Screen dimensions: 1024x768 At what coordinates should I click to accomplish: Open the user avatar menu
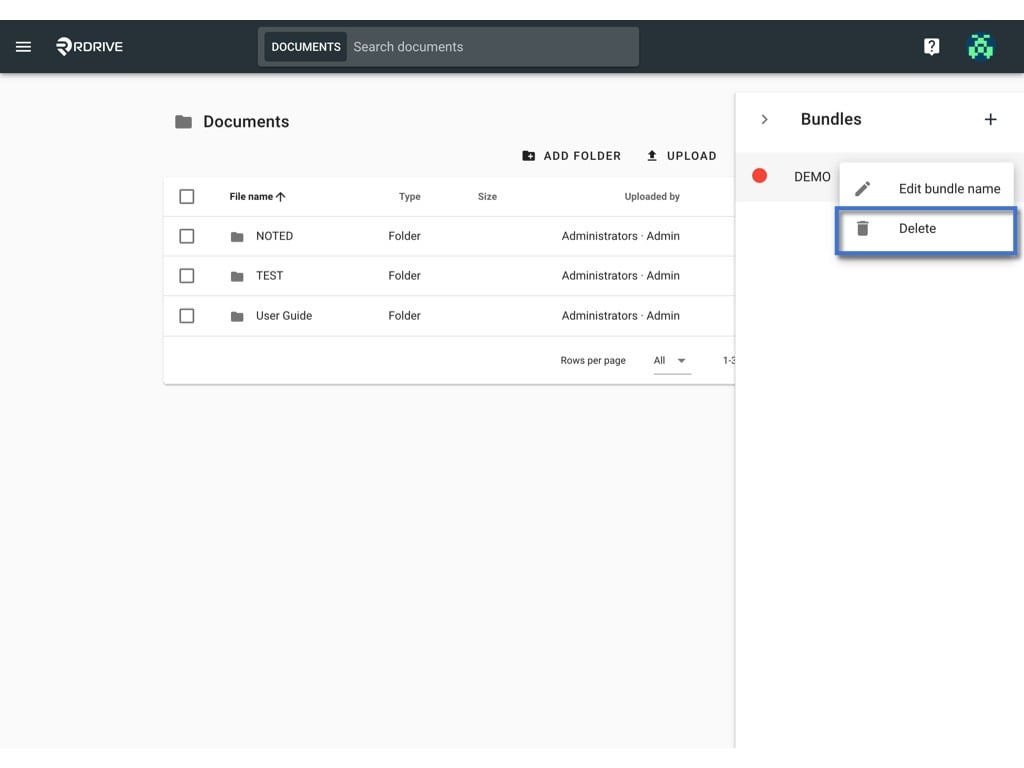coord(980,46)
